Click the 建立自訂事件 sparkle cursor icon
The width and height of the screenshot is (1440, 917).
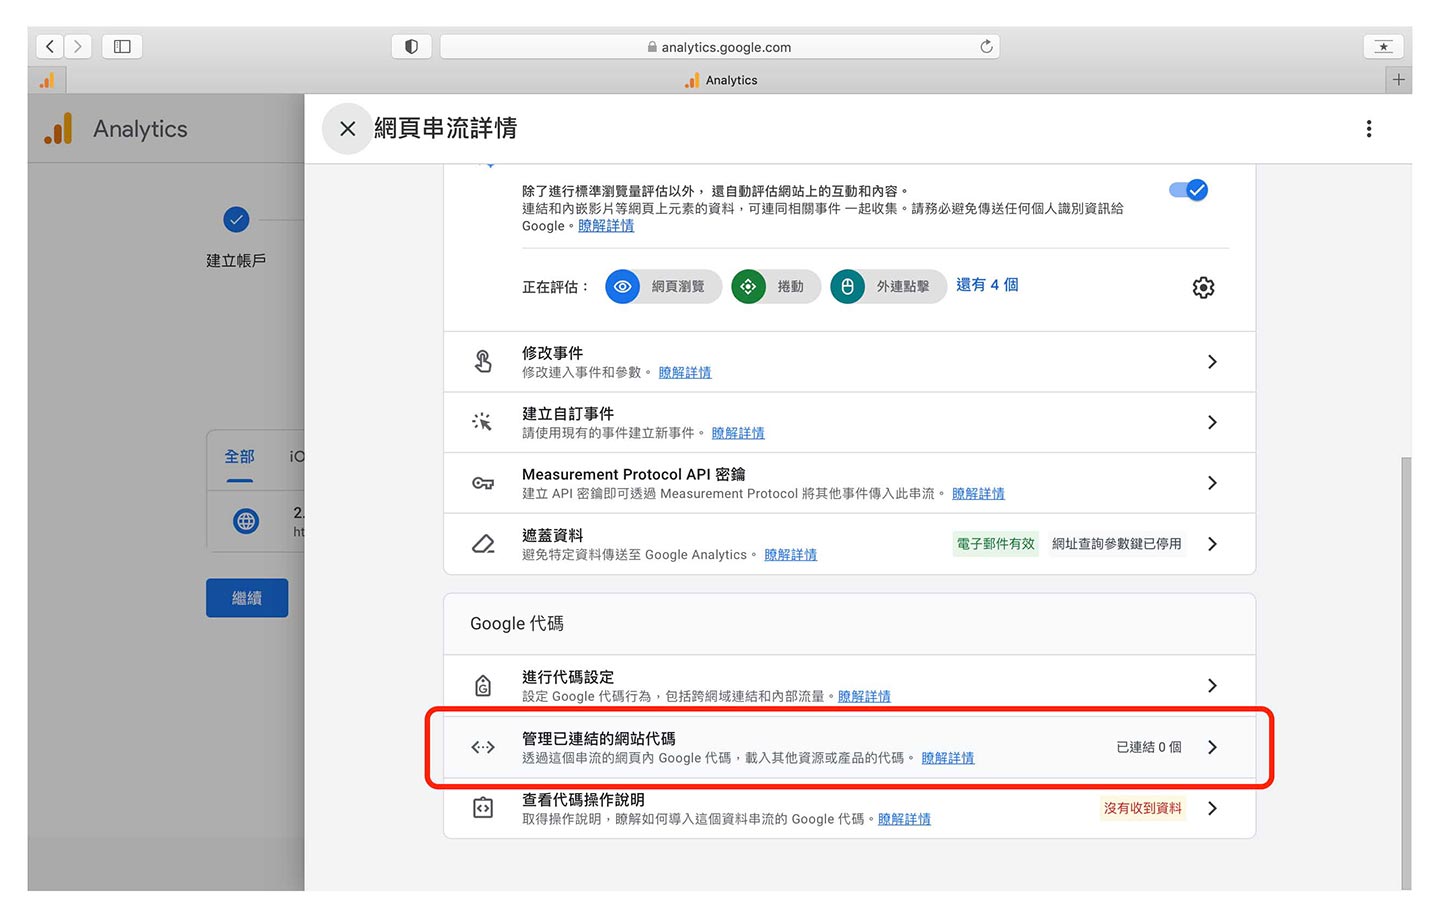[x=483, y=423]
